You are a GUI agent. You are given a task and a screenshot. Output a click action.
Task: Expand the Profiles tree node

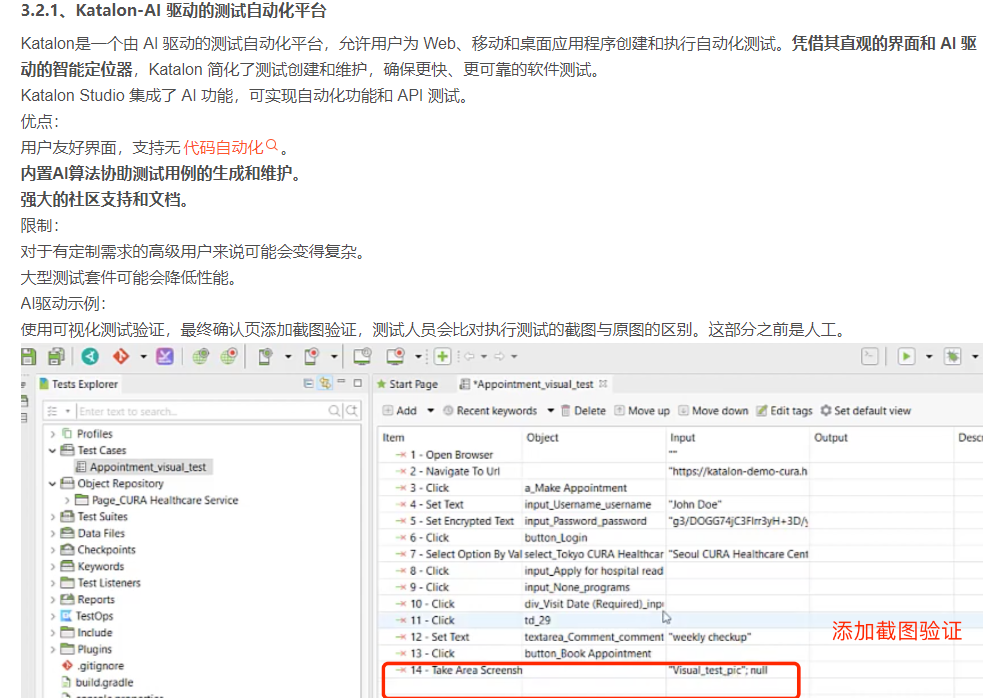click(53, 434)
